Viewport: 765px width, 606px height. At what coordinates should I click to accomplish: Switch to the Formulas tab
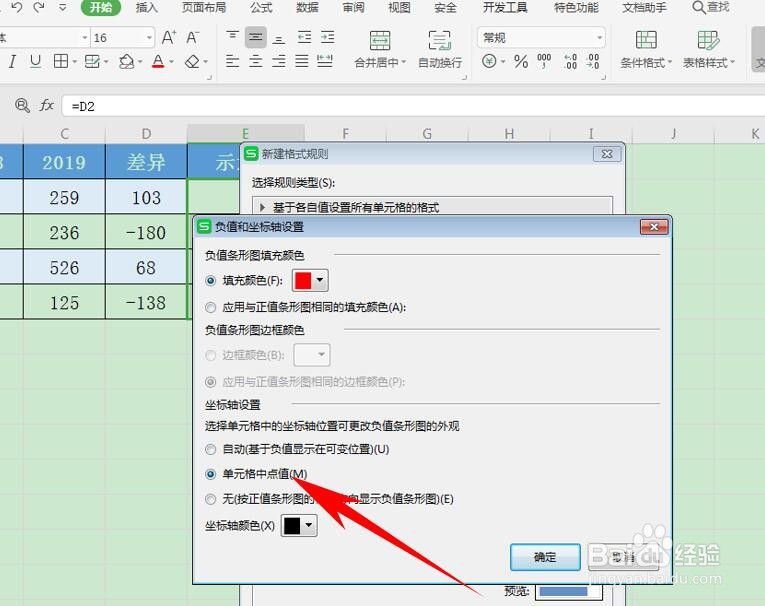click(x=262, y=7)
